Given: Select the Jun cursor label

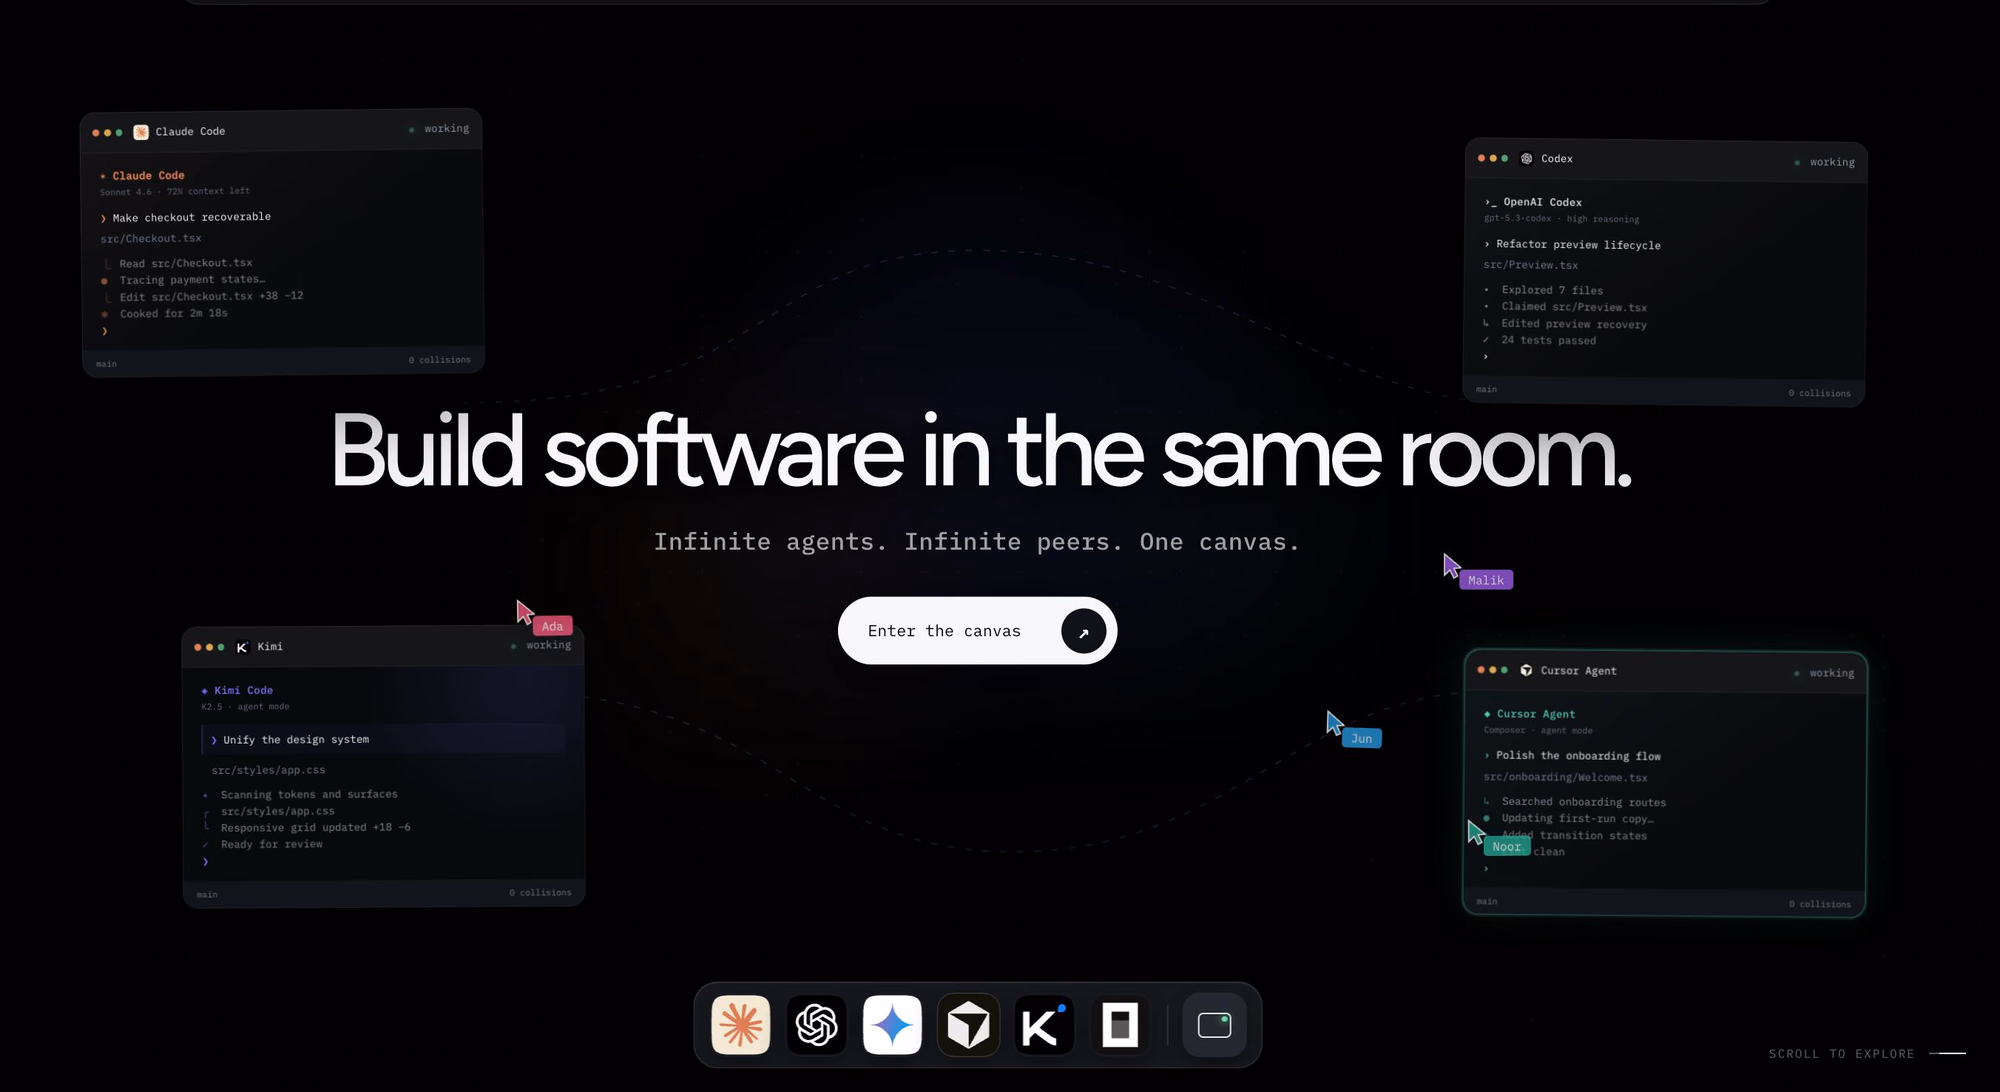Looking at the screenshot, I should [x=1361, y=739].
